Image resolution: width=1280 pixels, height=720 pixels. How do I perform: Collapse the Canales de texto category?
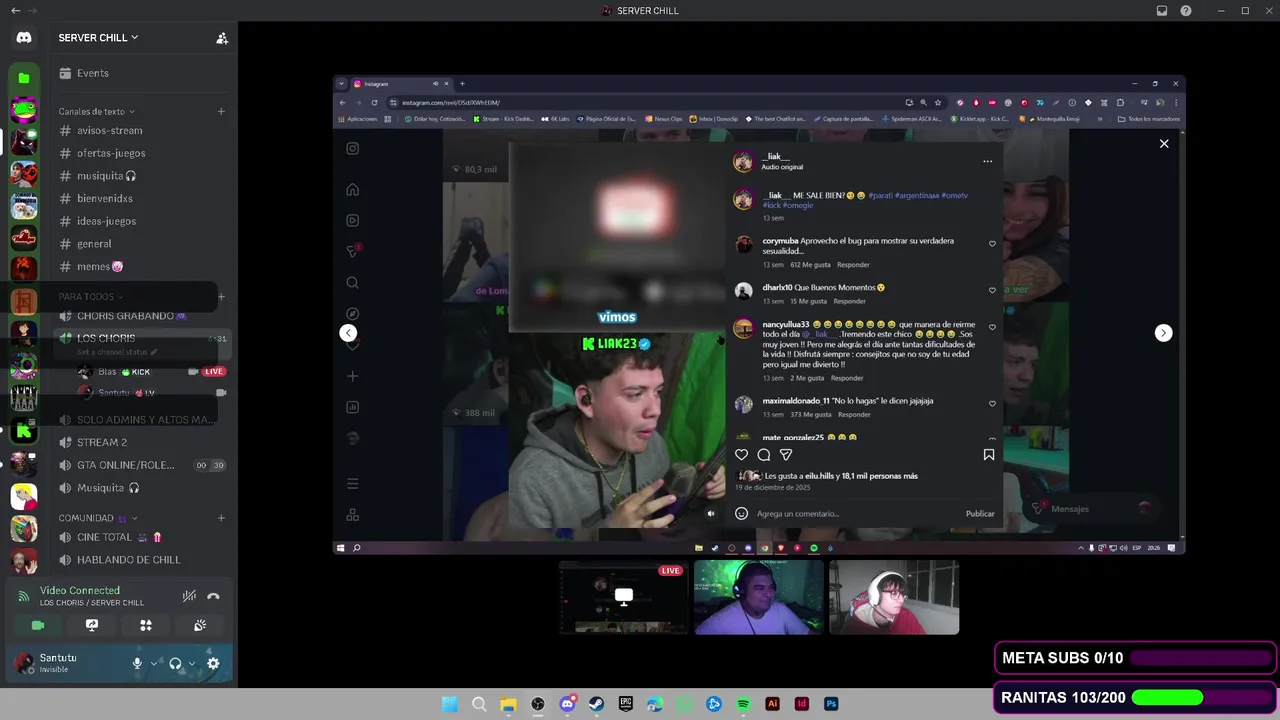click(96, 112)
